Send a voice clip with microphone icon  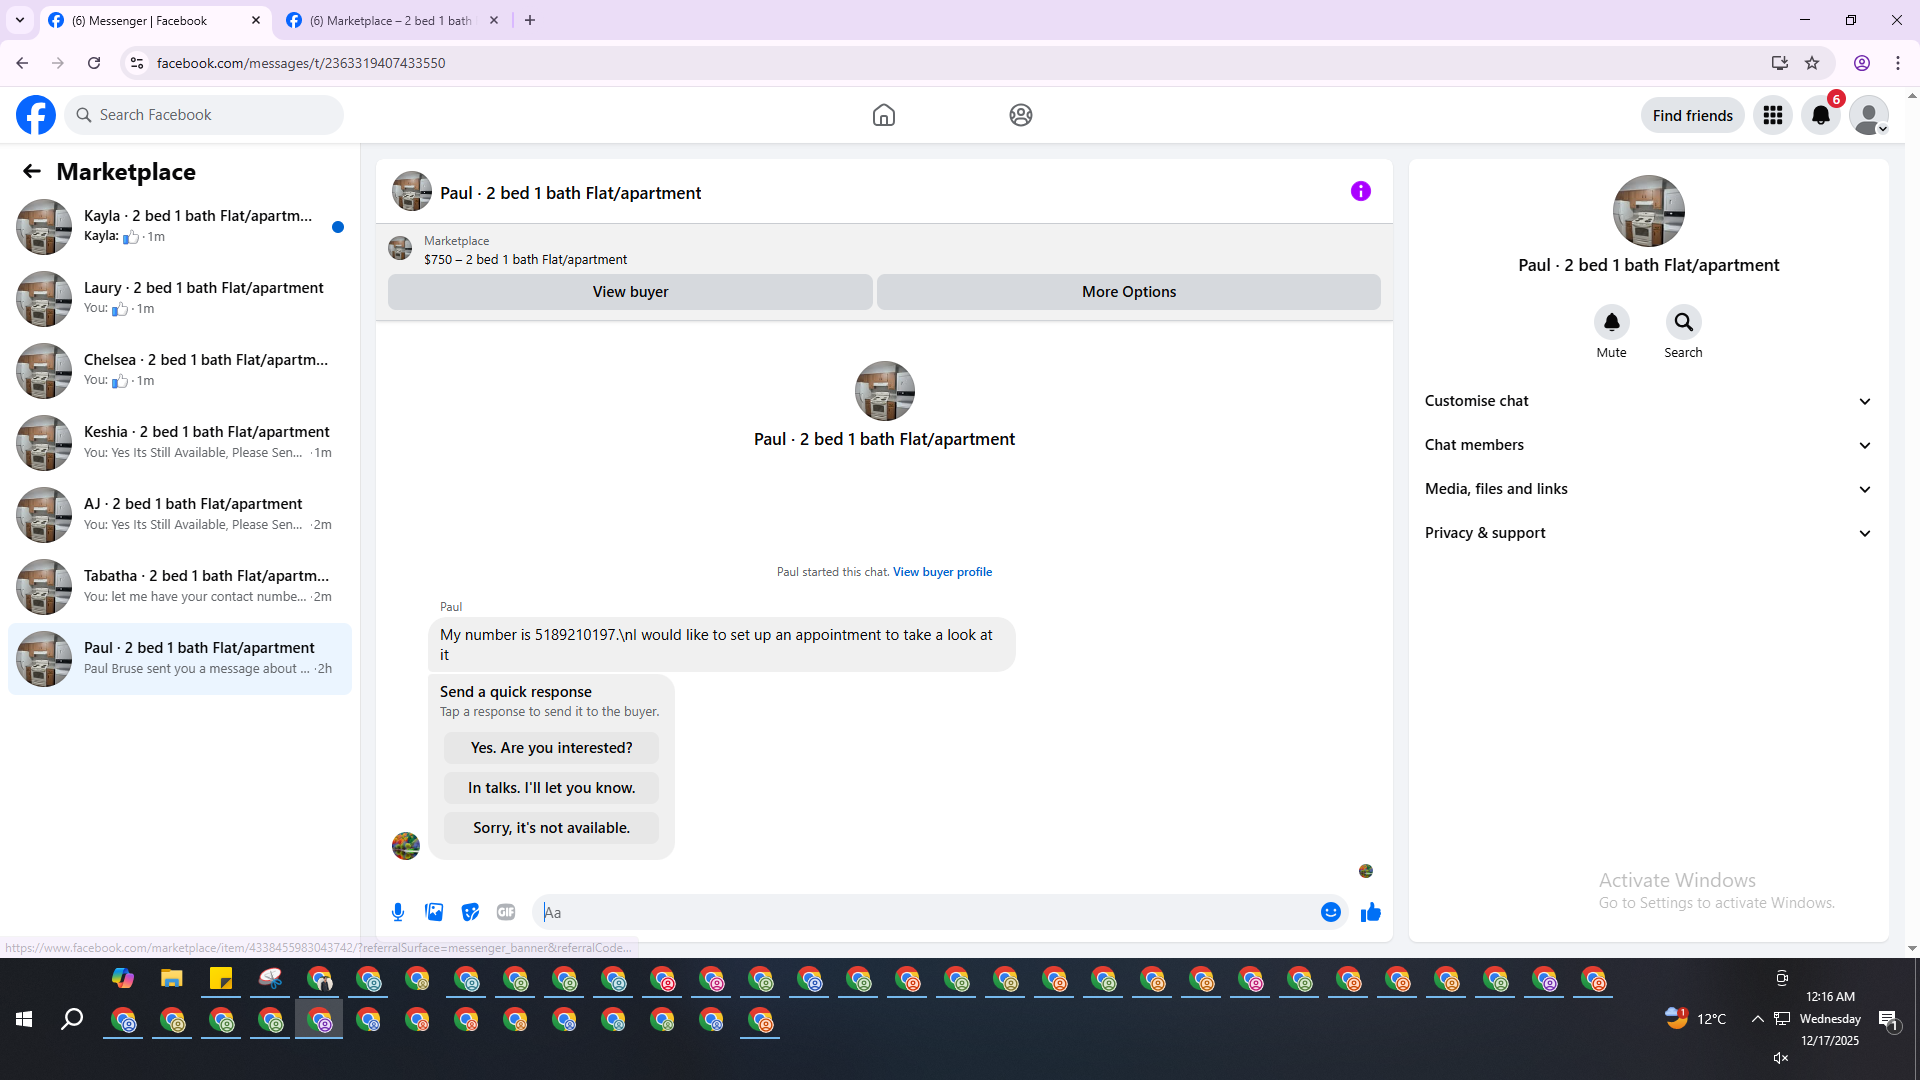398,912
